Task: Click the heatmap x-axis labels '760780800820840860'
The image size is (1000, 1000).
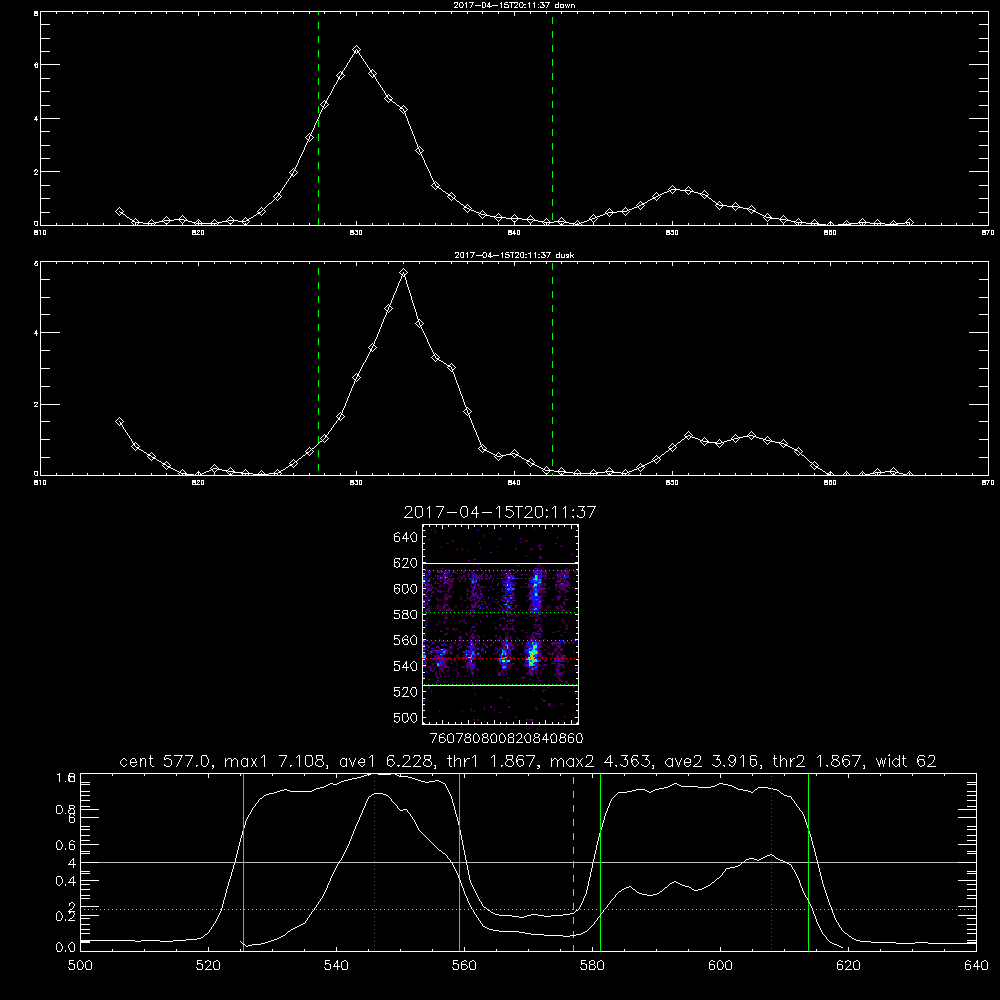Action: click(x=506, y=738)
